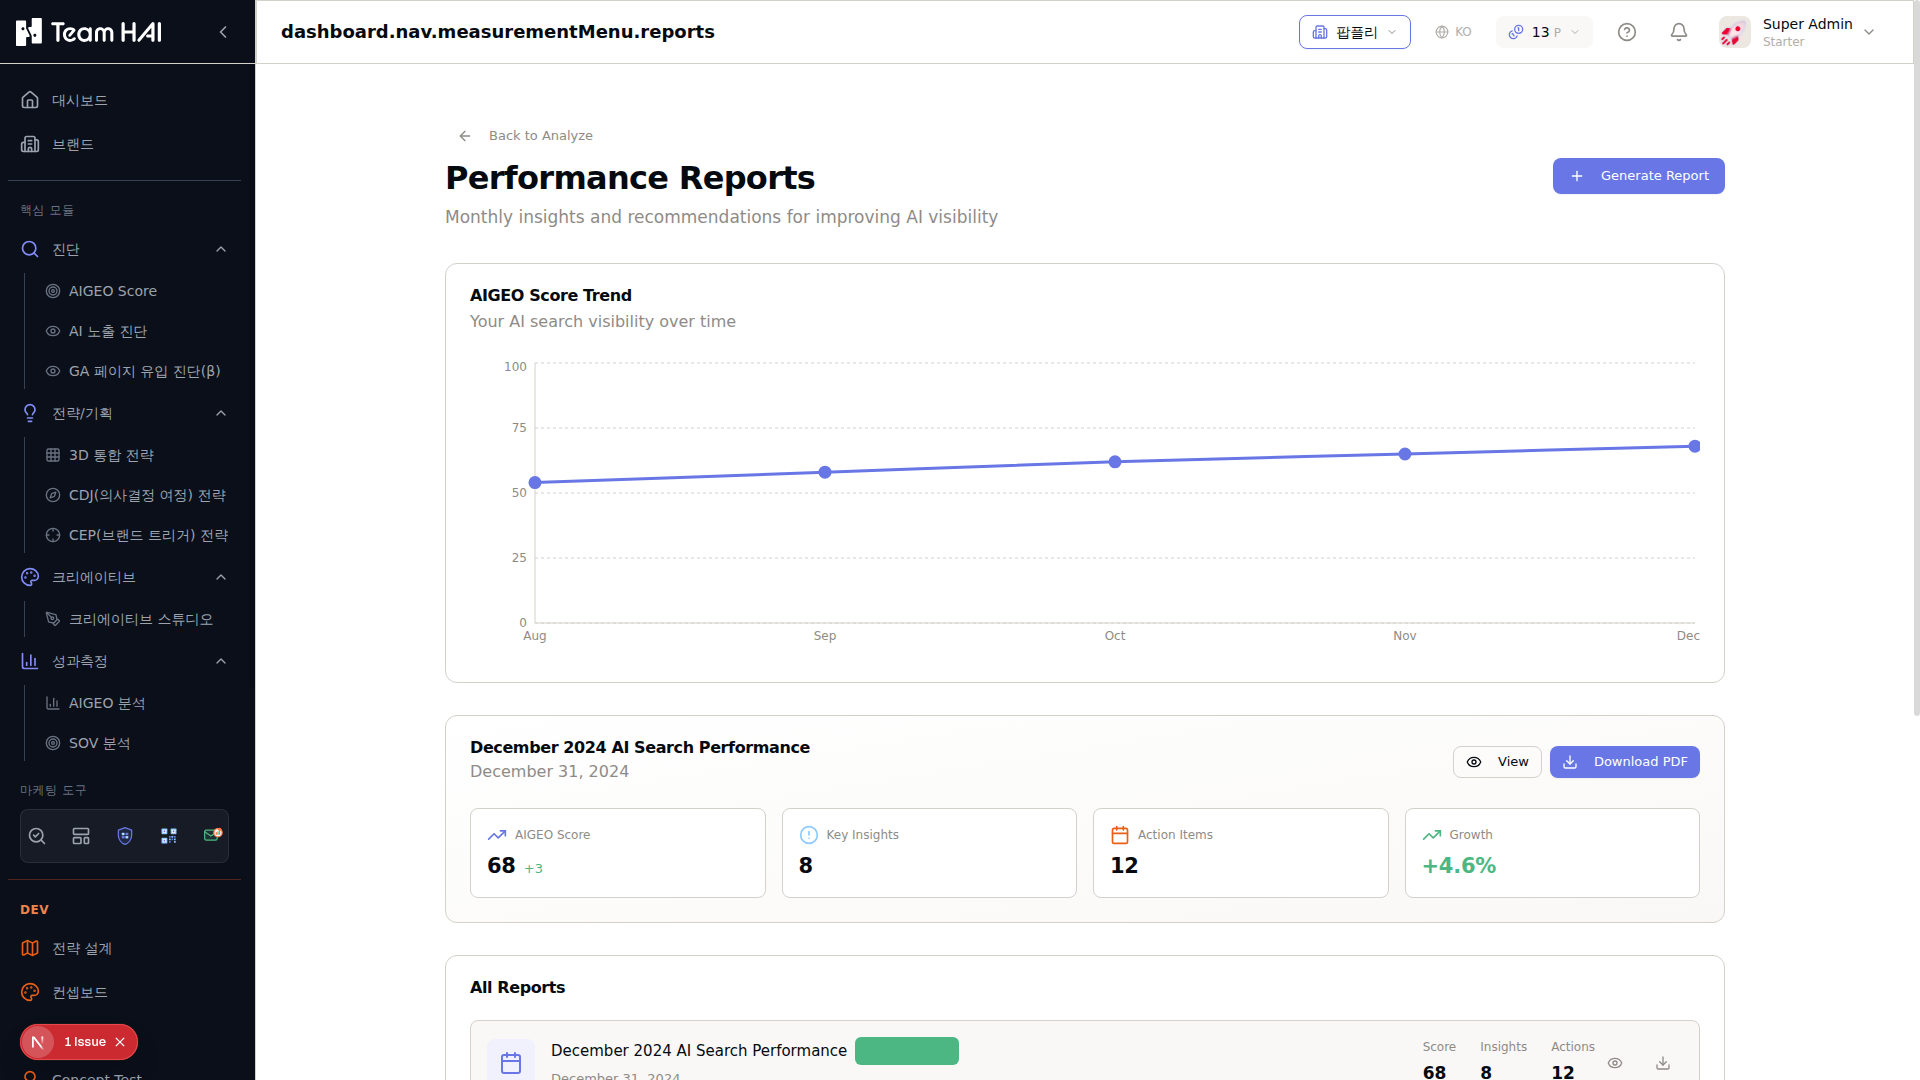
Task: Click the Oct data point on chart
Action: [x=1115, y=462]
